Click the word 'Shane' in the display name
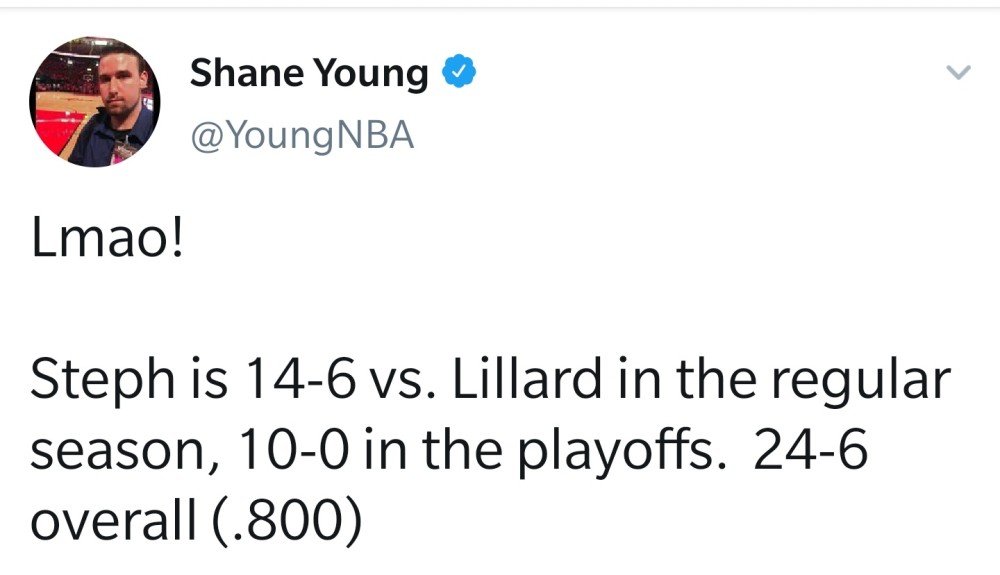1000x575 pixels. click(247, 72)
